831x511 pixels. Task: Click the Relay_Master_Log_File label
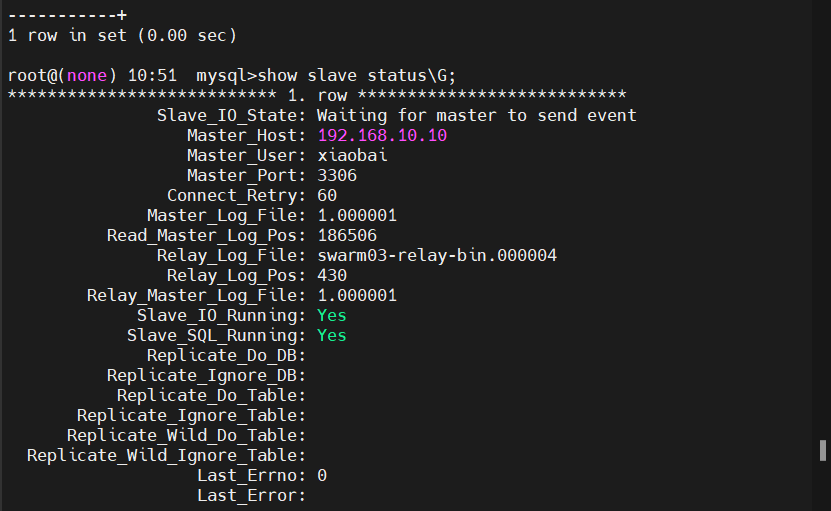pyautogui.click(x=196, y=296)
